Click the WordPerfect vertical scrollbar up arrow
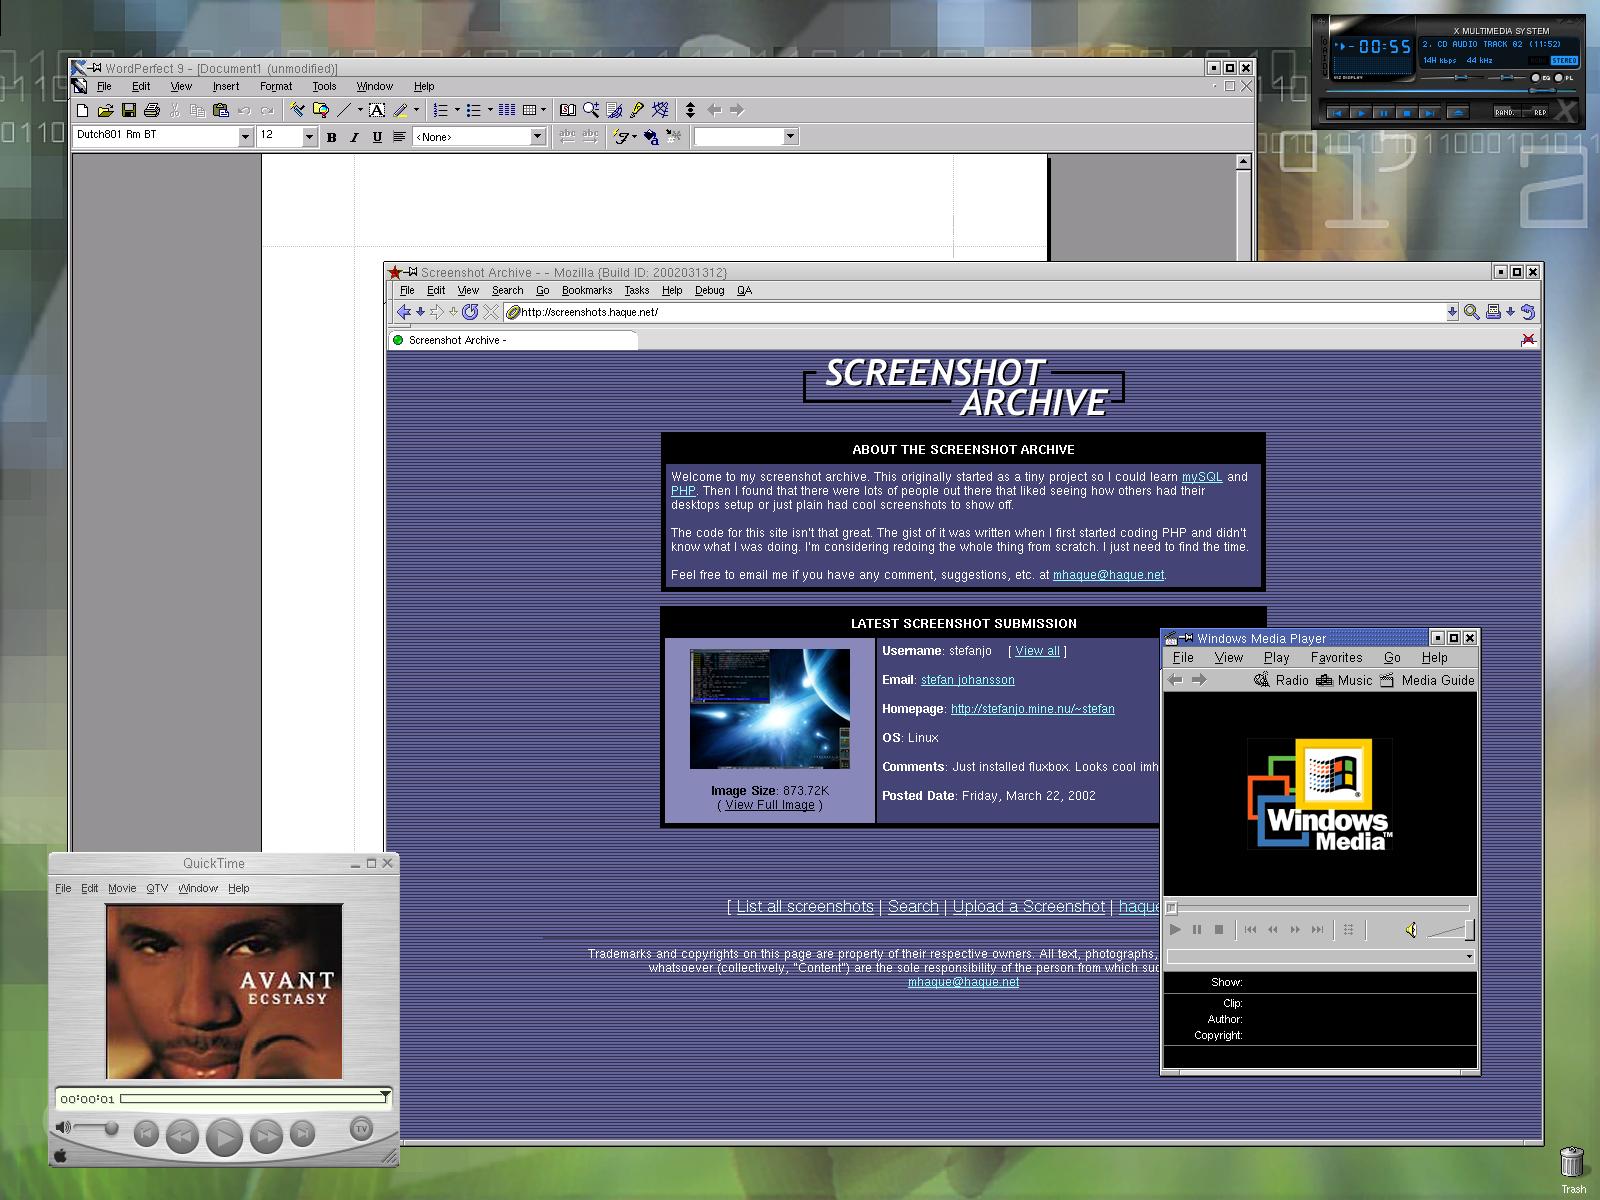 pyautogui.click(x=1243, y=162)
